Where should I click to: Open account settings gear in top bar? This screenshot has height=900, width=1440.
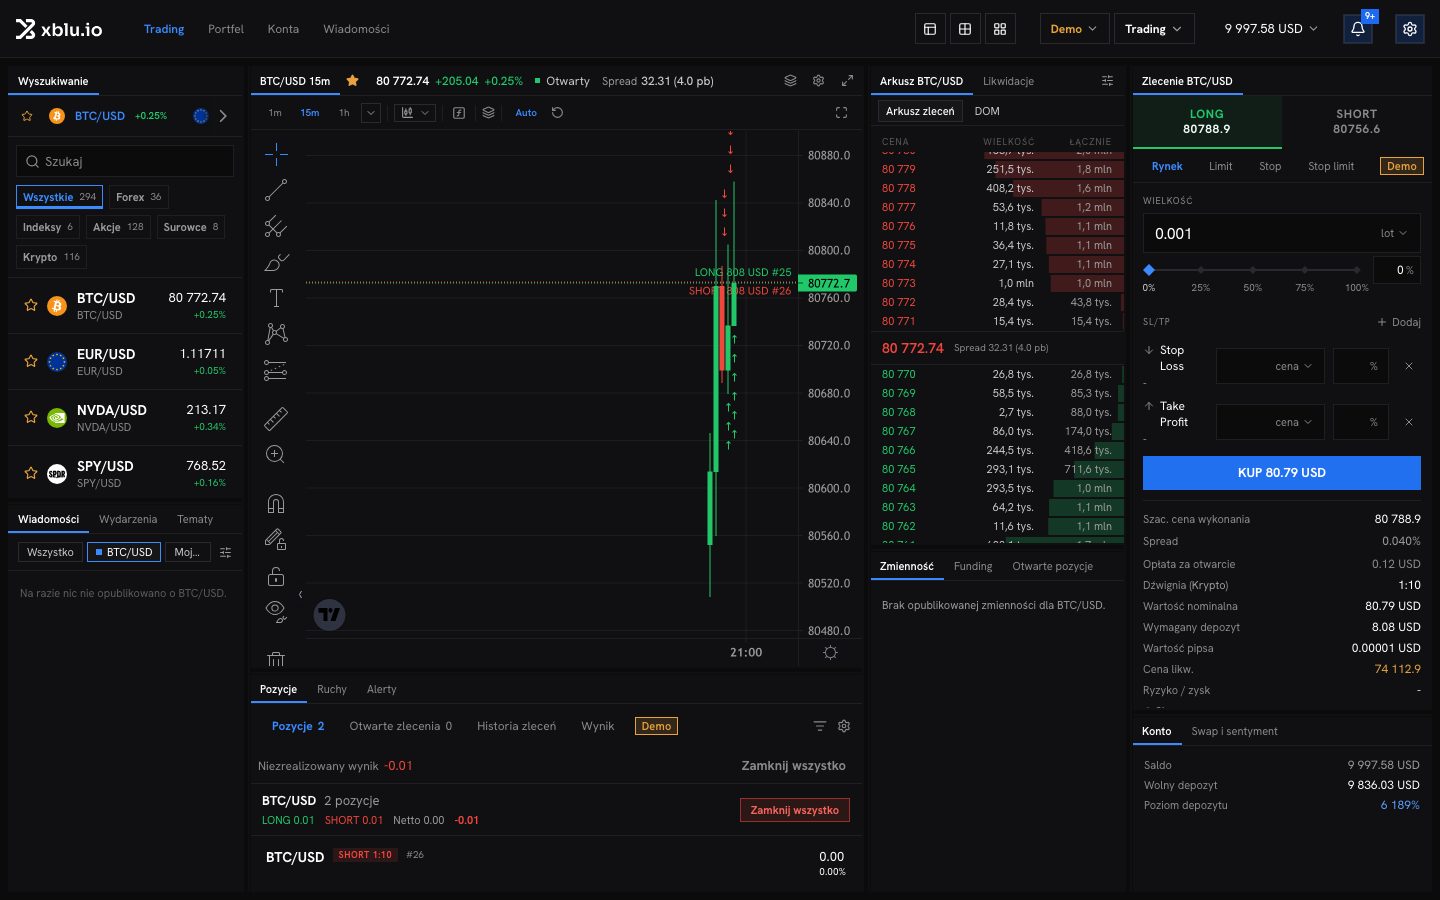[1410, 29]
